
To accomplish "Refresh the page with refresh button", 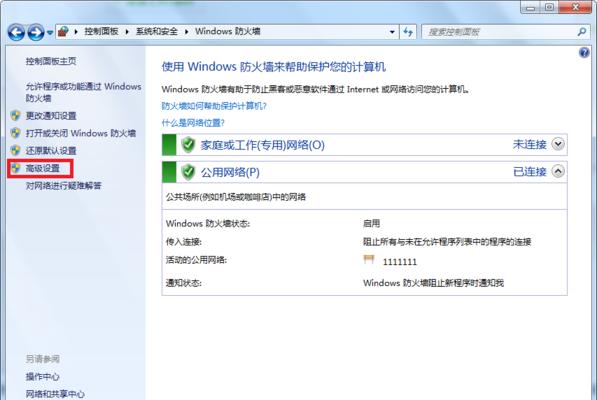I will [x=408, y=32].
